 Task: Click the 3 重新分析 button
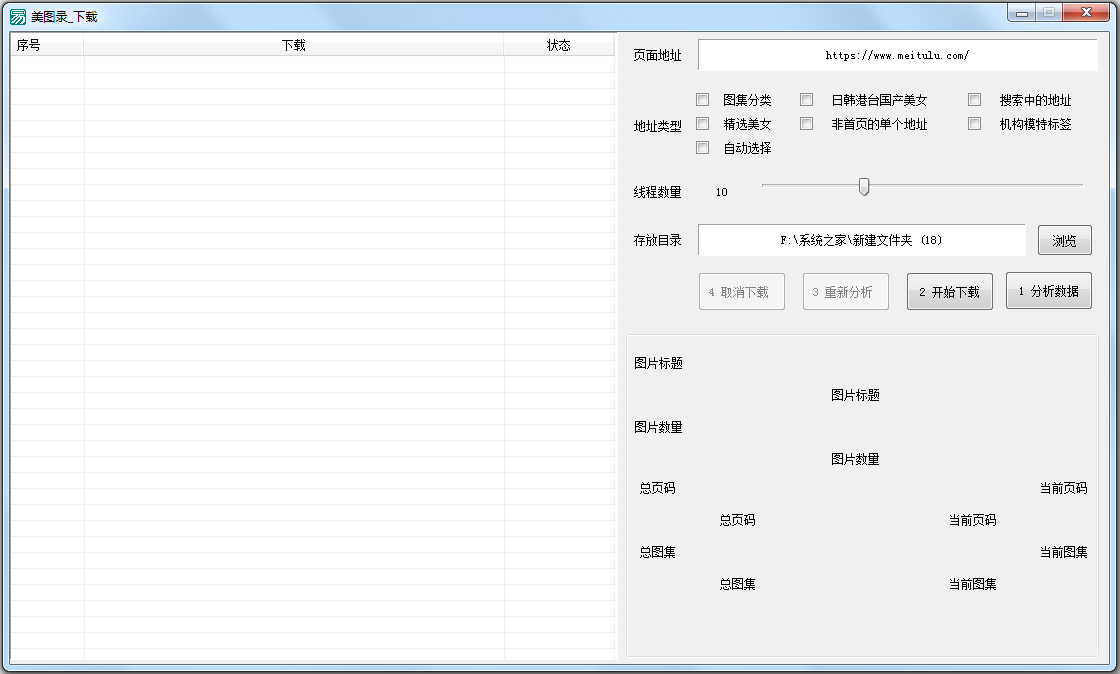click(845, 292)
